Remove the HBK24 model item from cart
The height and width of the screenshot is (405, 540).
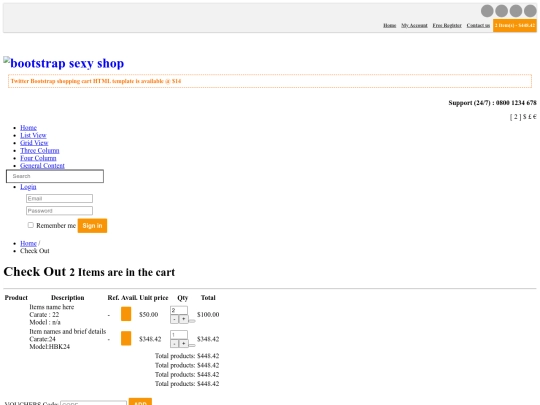[192, 345]
